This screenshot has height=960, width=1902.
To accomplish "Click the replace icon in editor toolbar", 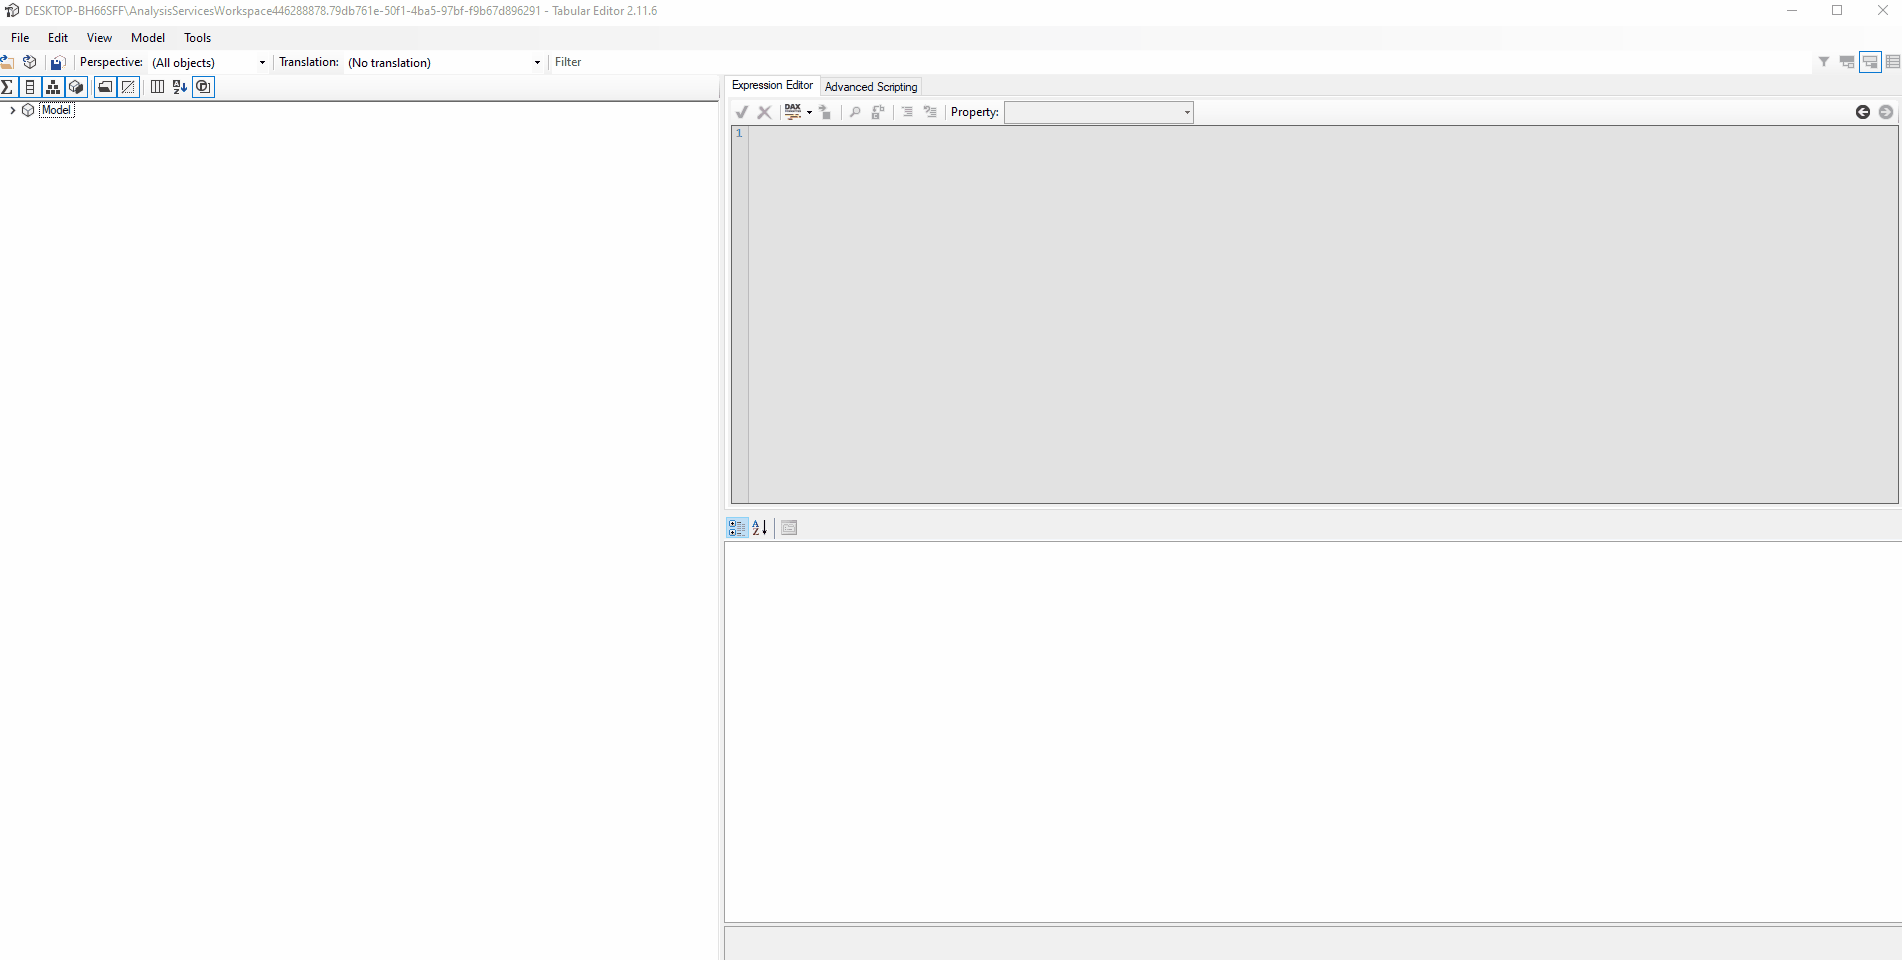I will [878, 112].
